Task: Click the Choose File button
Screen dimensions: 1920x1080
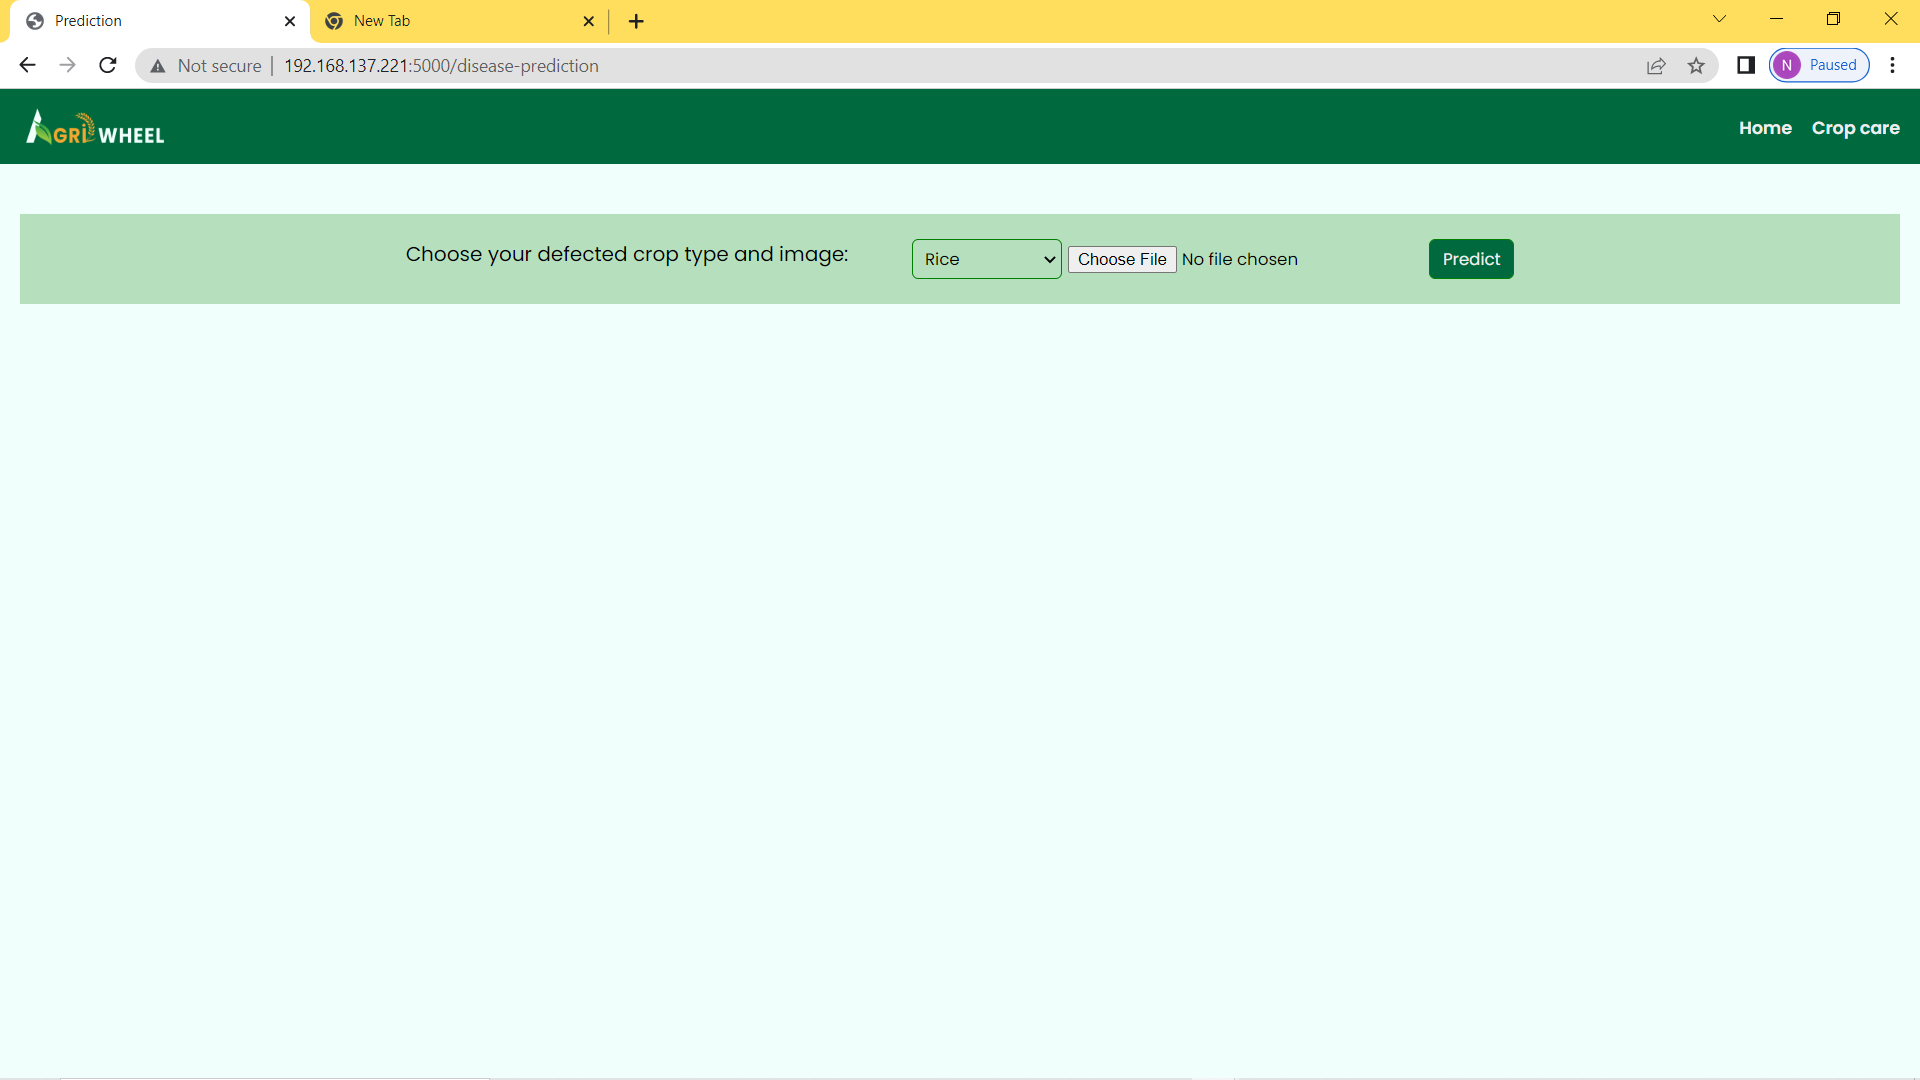Action: tap(1122, 259)
